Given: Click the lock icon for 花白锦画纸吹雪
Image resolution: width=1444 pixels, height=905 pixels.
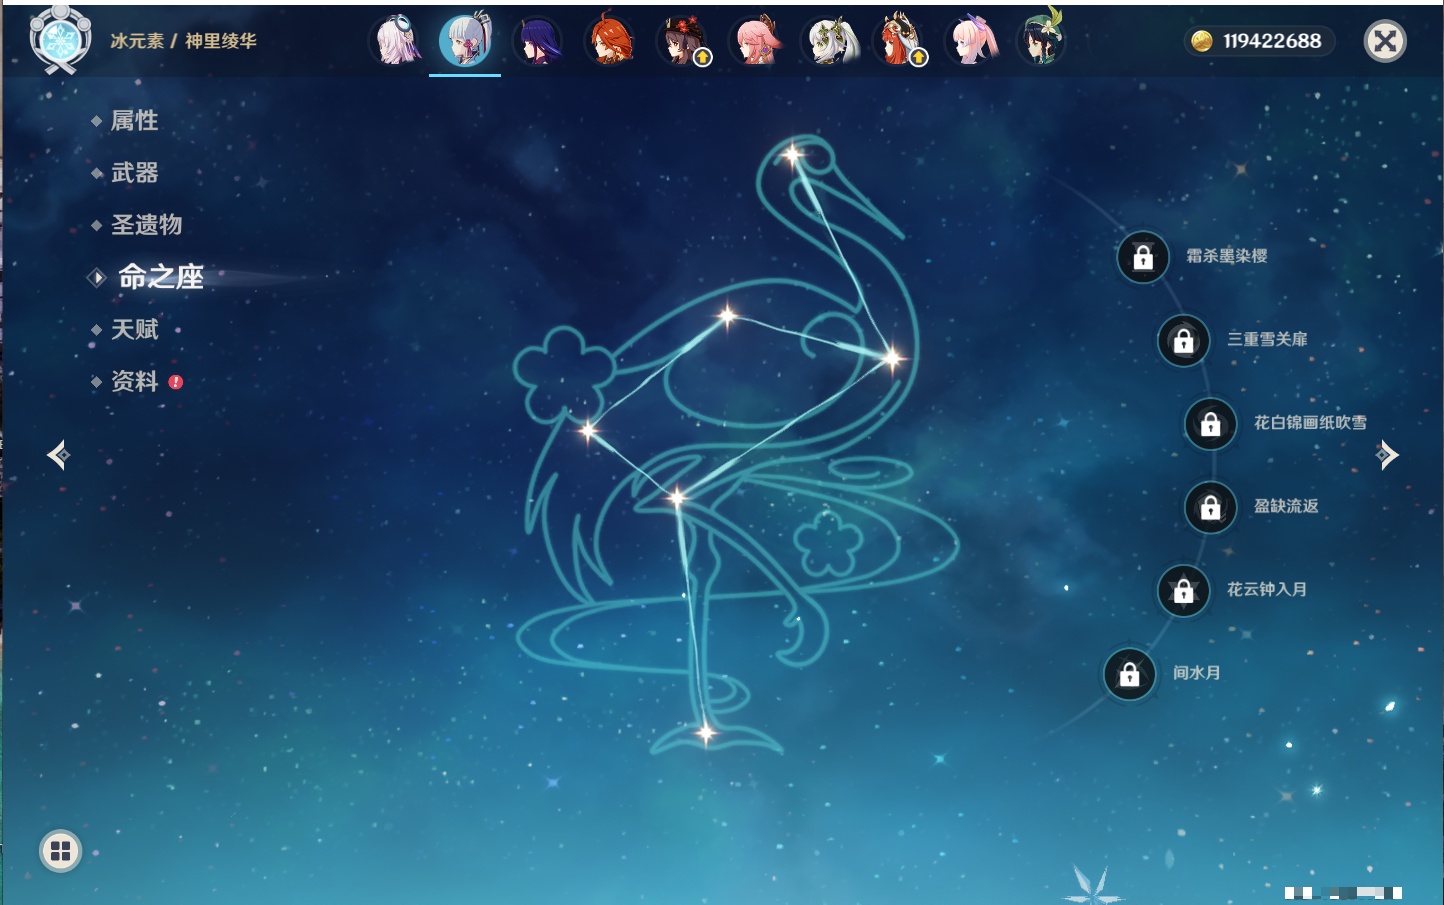Looking at the screenshot, I should (1211, 424).
